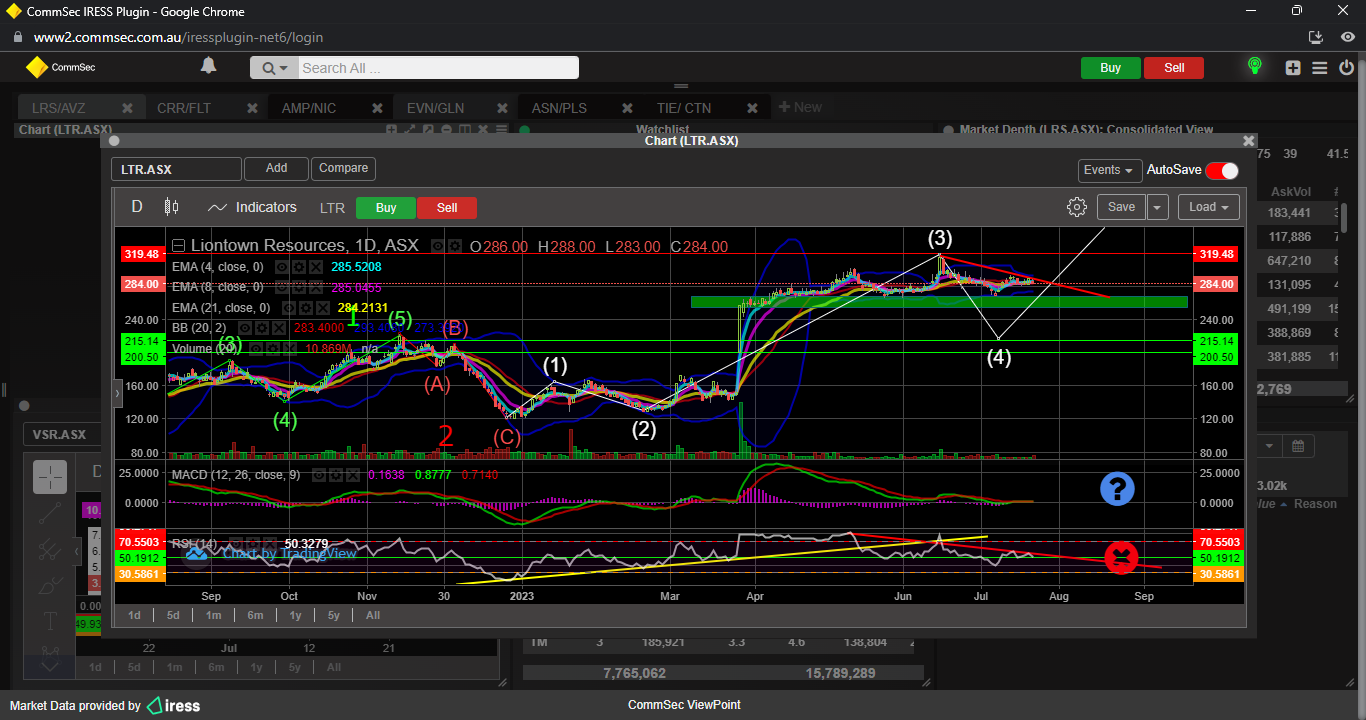Toggle visibility of EMA (4) indicator
The height and width of the screenshot is (720, 1366).
point(281,267)
